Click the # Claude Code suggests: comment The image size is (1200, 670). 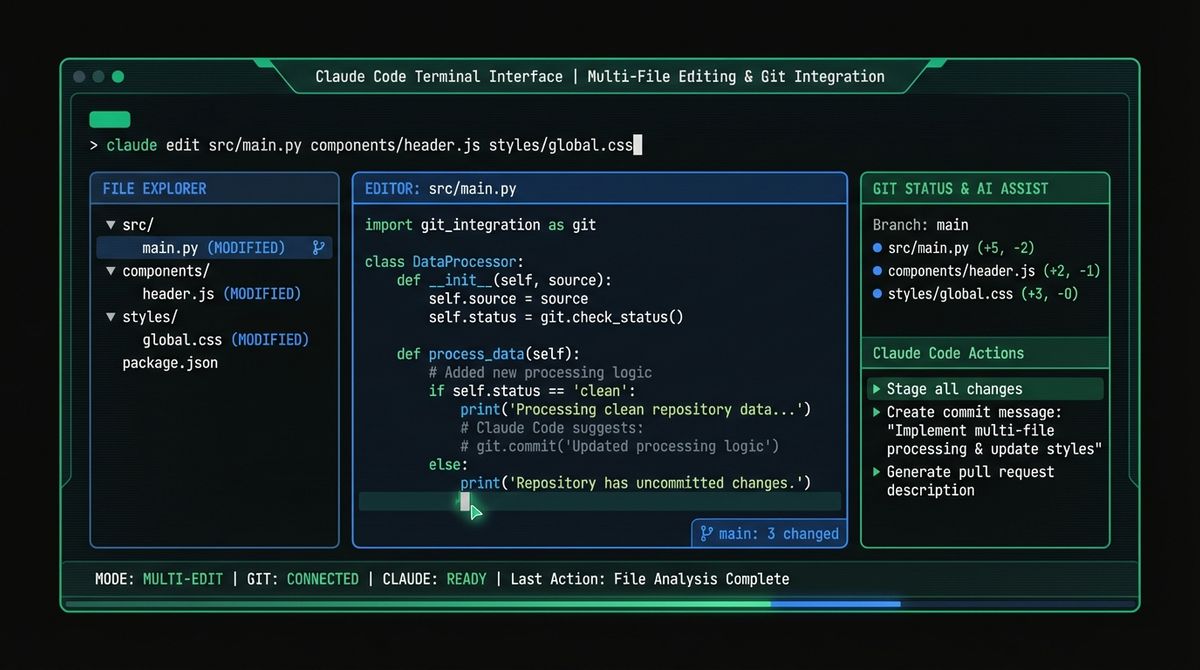(552, 428)
